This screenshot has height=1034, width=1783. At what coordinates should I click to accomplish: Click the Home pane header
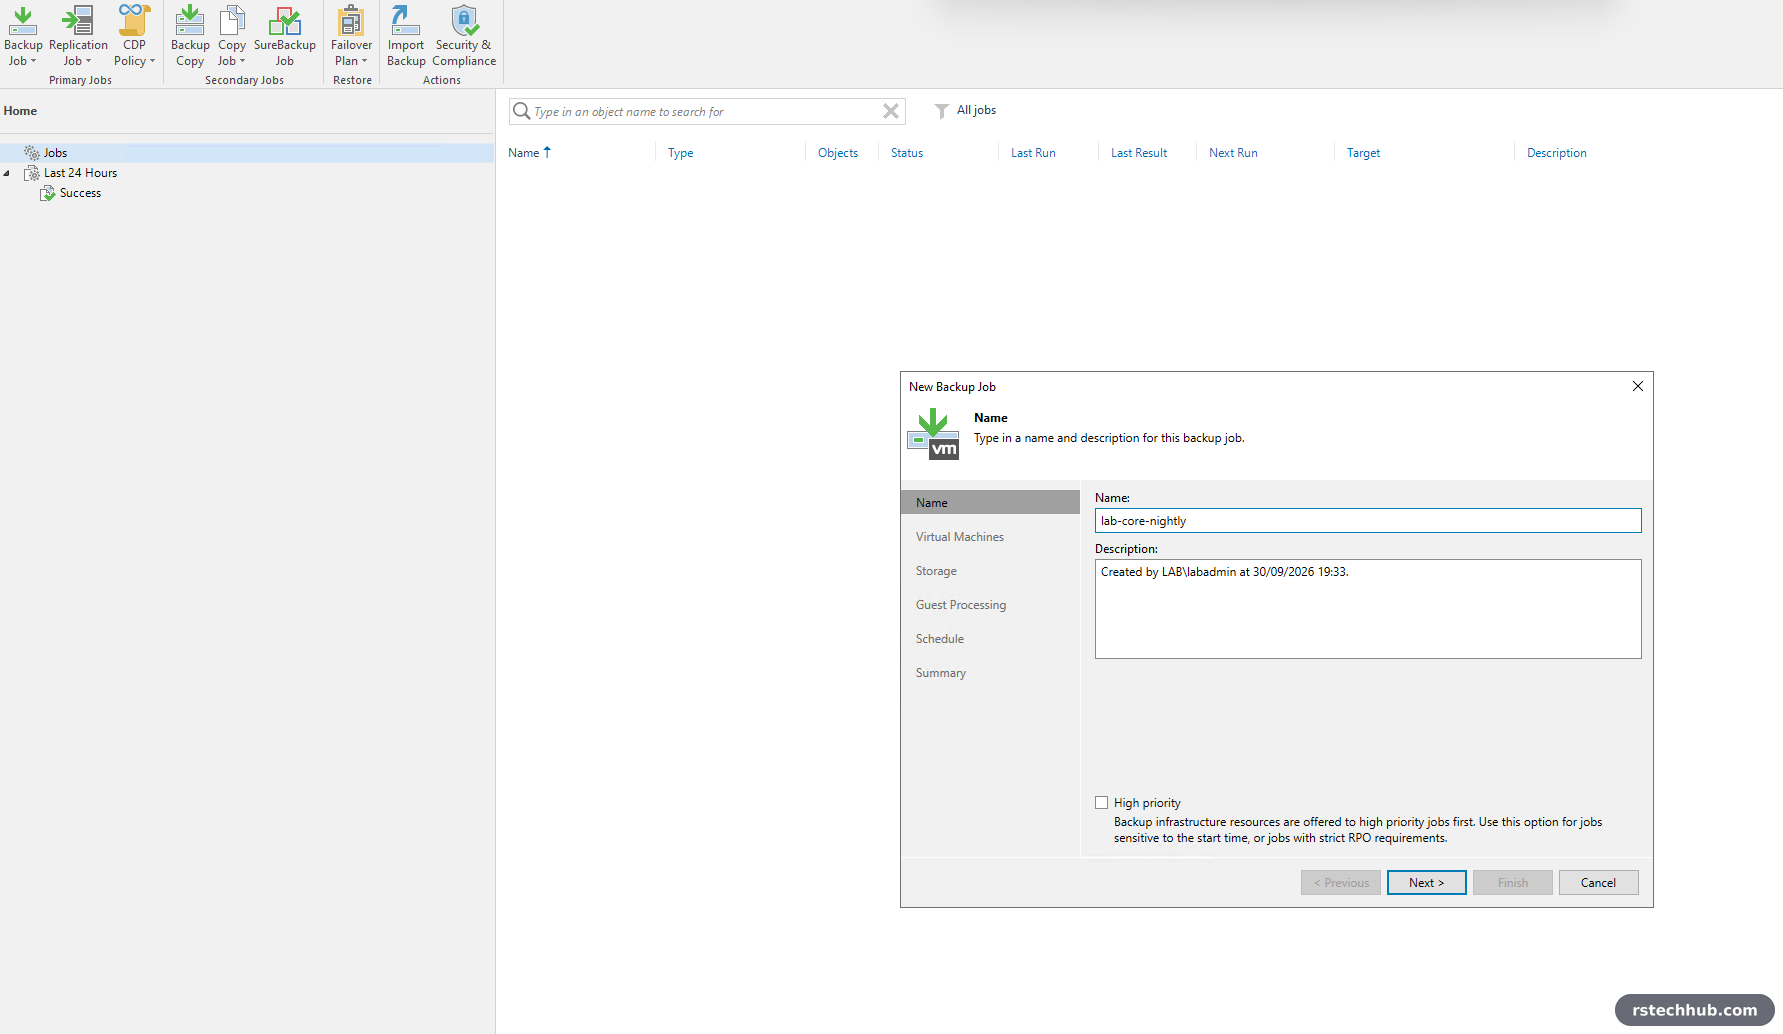click(x=20, y=111)
